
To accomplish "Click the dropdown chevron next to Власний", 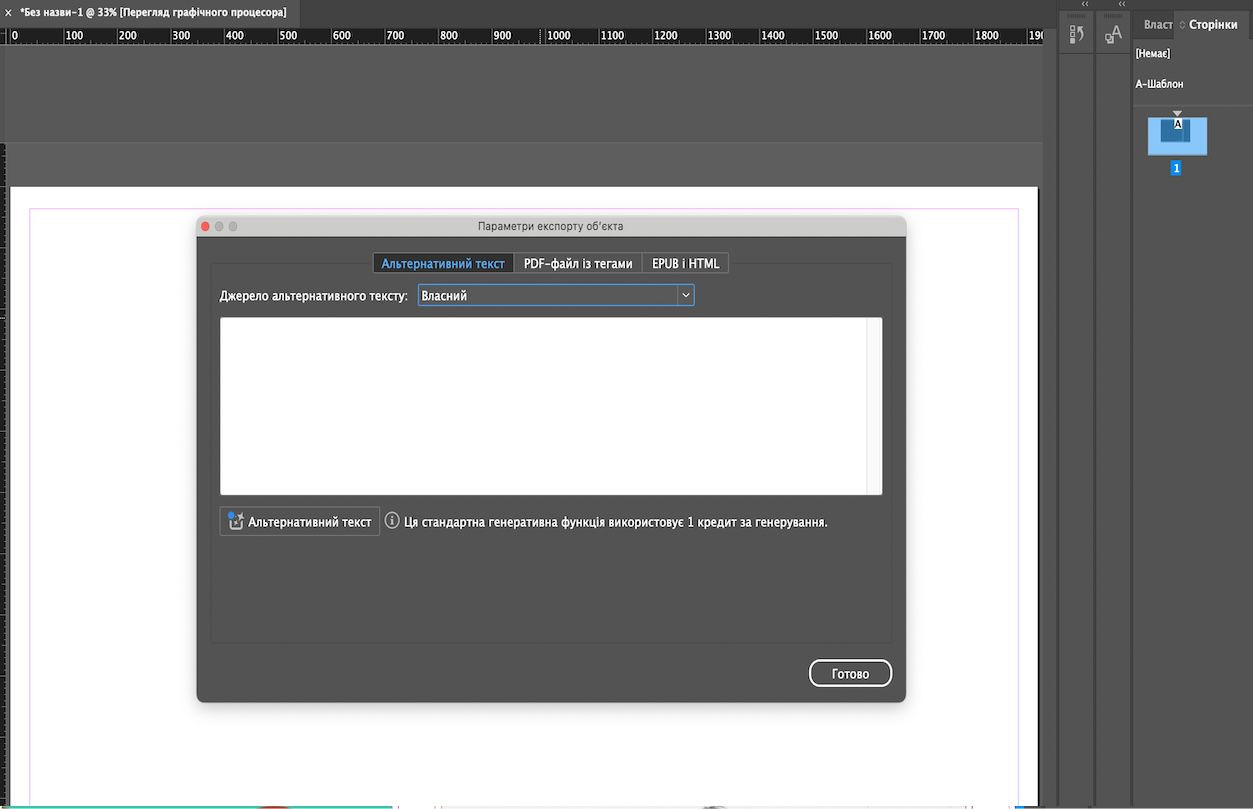I will (x=685, y=295).
